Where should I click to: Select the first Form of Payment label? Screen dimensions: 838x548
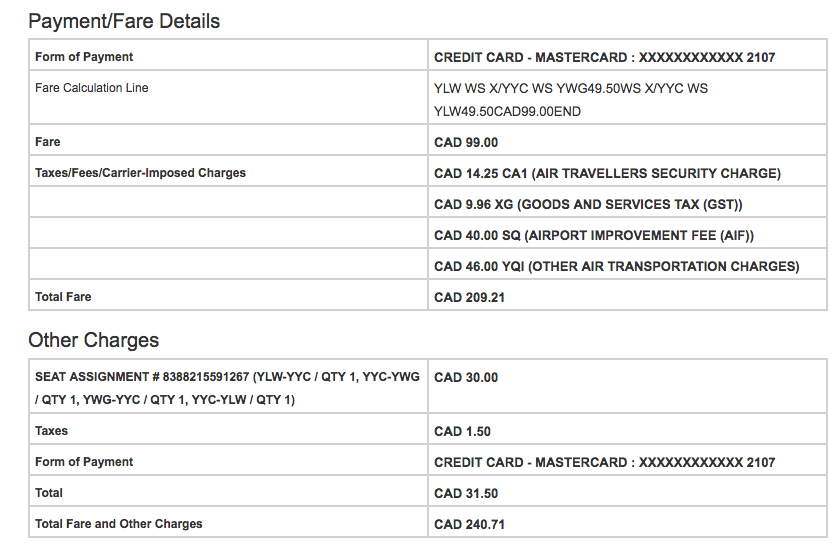pyautogui.click(x=84, y=57)
